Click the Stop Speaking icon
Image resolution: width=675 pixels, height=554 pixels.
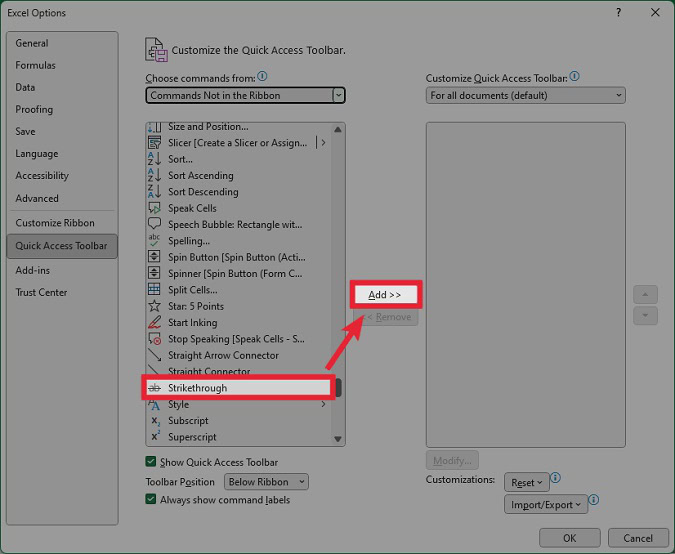pos(154,339)
